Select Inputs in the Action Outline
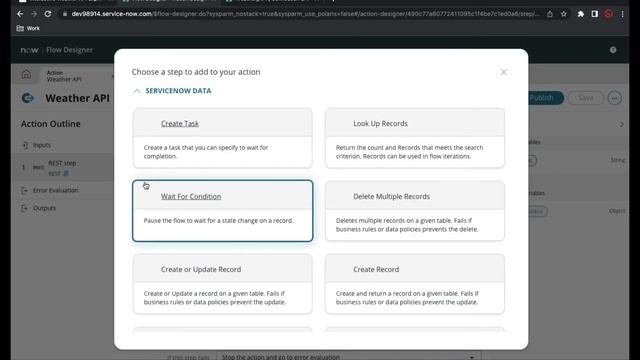The height and width of the screenshot is (360, 640). tap(42, 145)
